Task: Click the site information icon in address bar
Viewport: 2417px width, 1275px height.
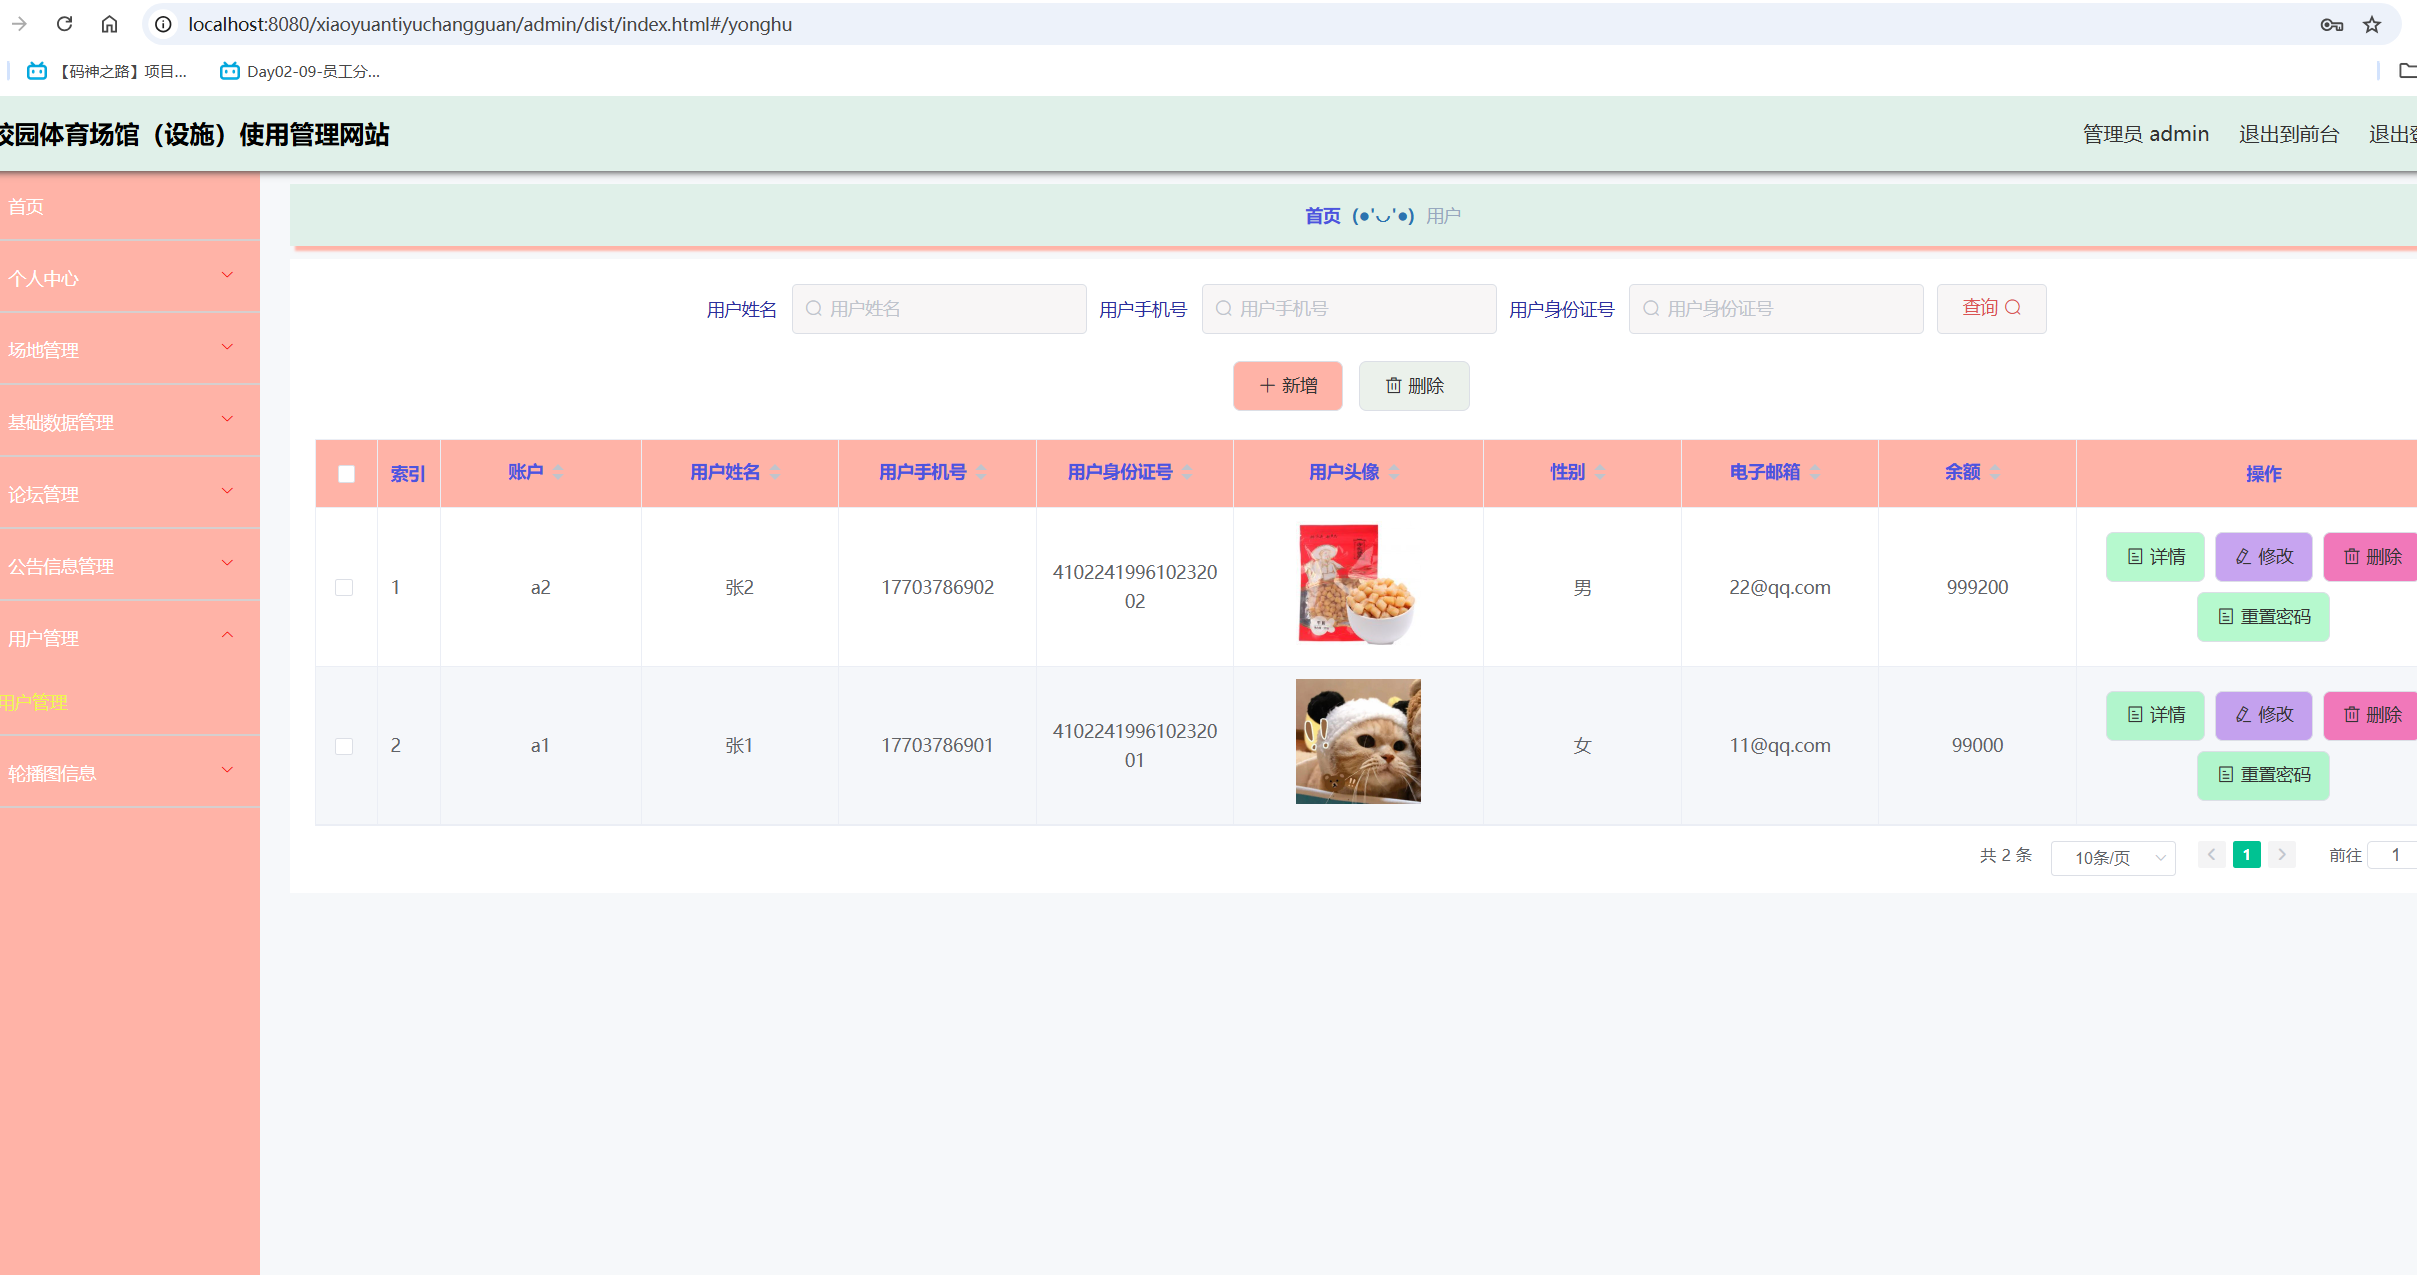Action: coord(163,24)
